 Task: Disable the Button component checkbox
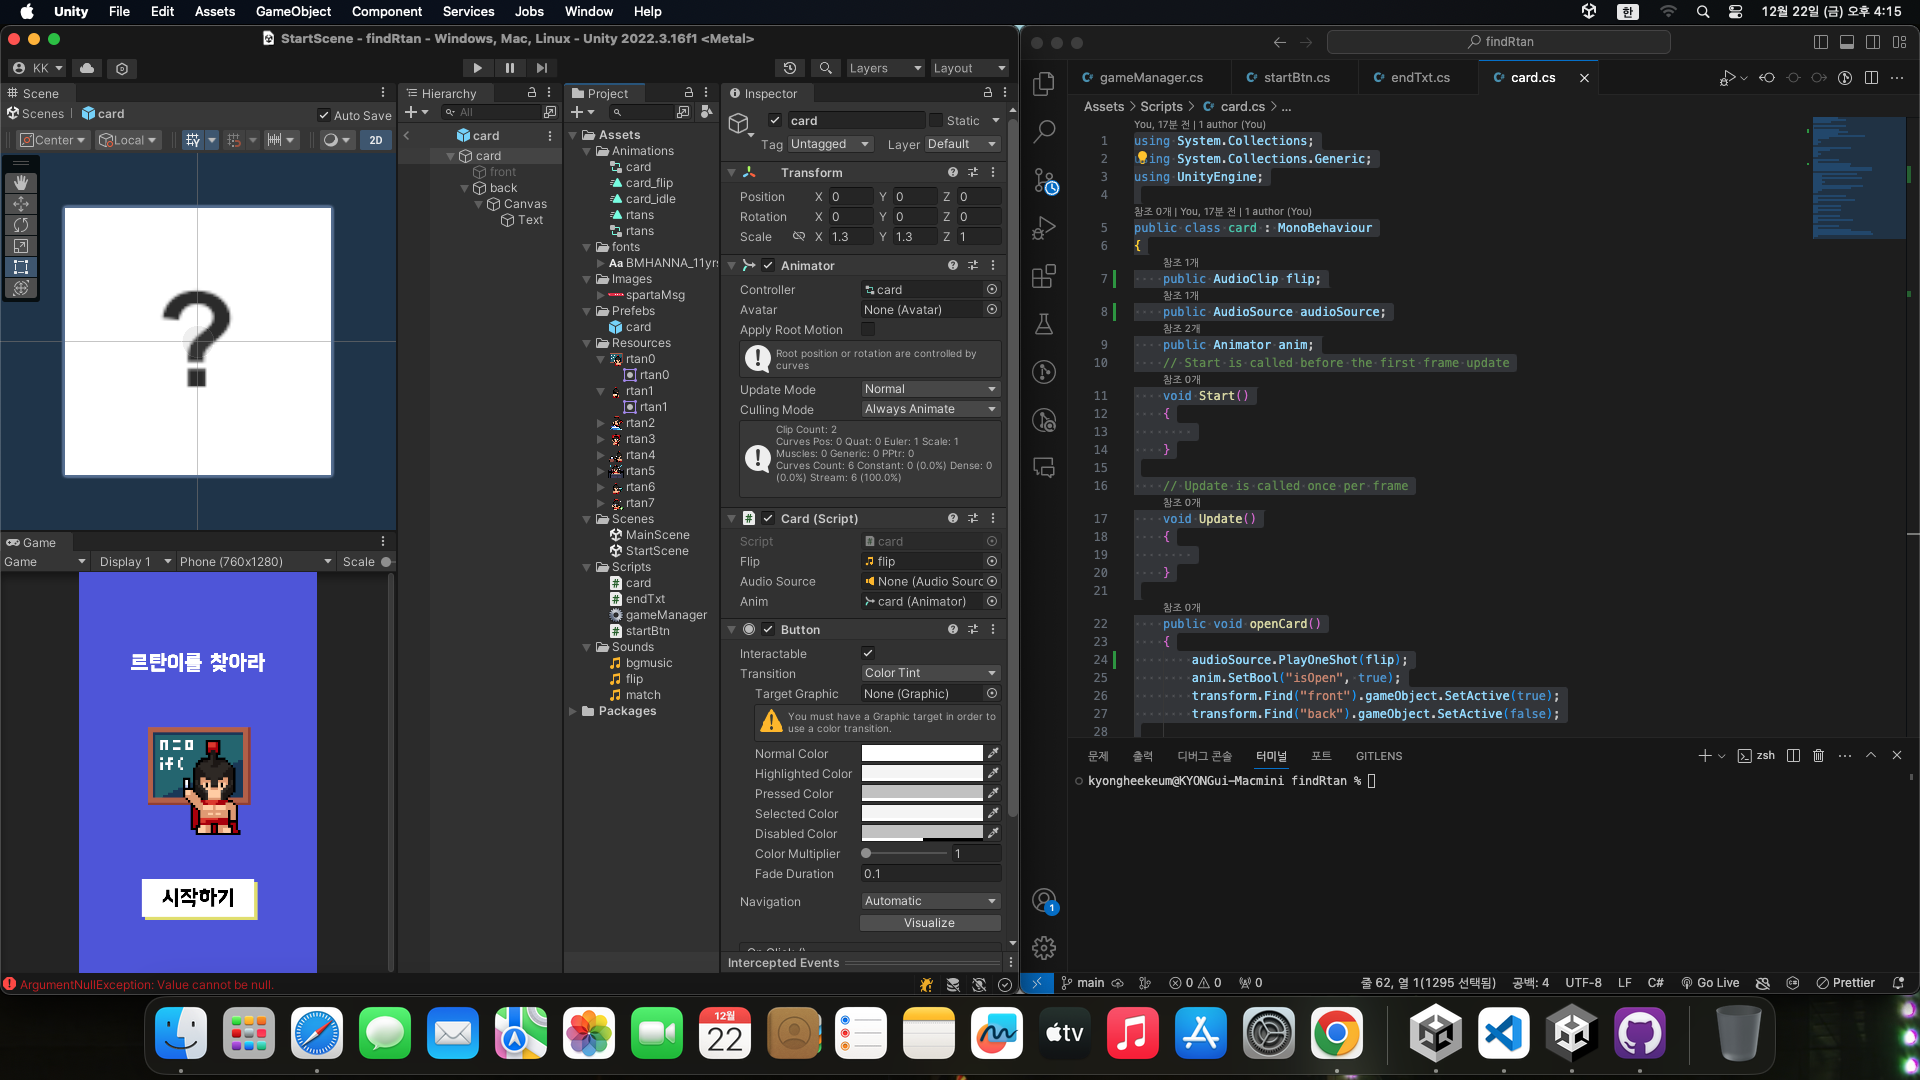(768, 629)
